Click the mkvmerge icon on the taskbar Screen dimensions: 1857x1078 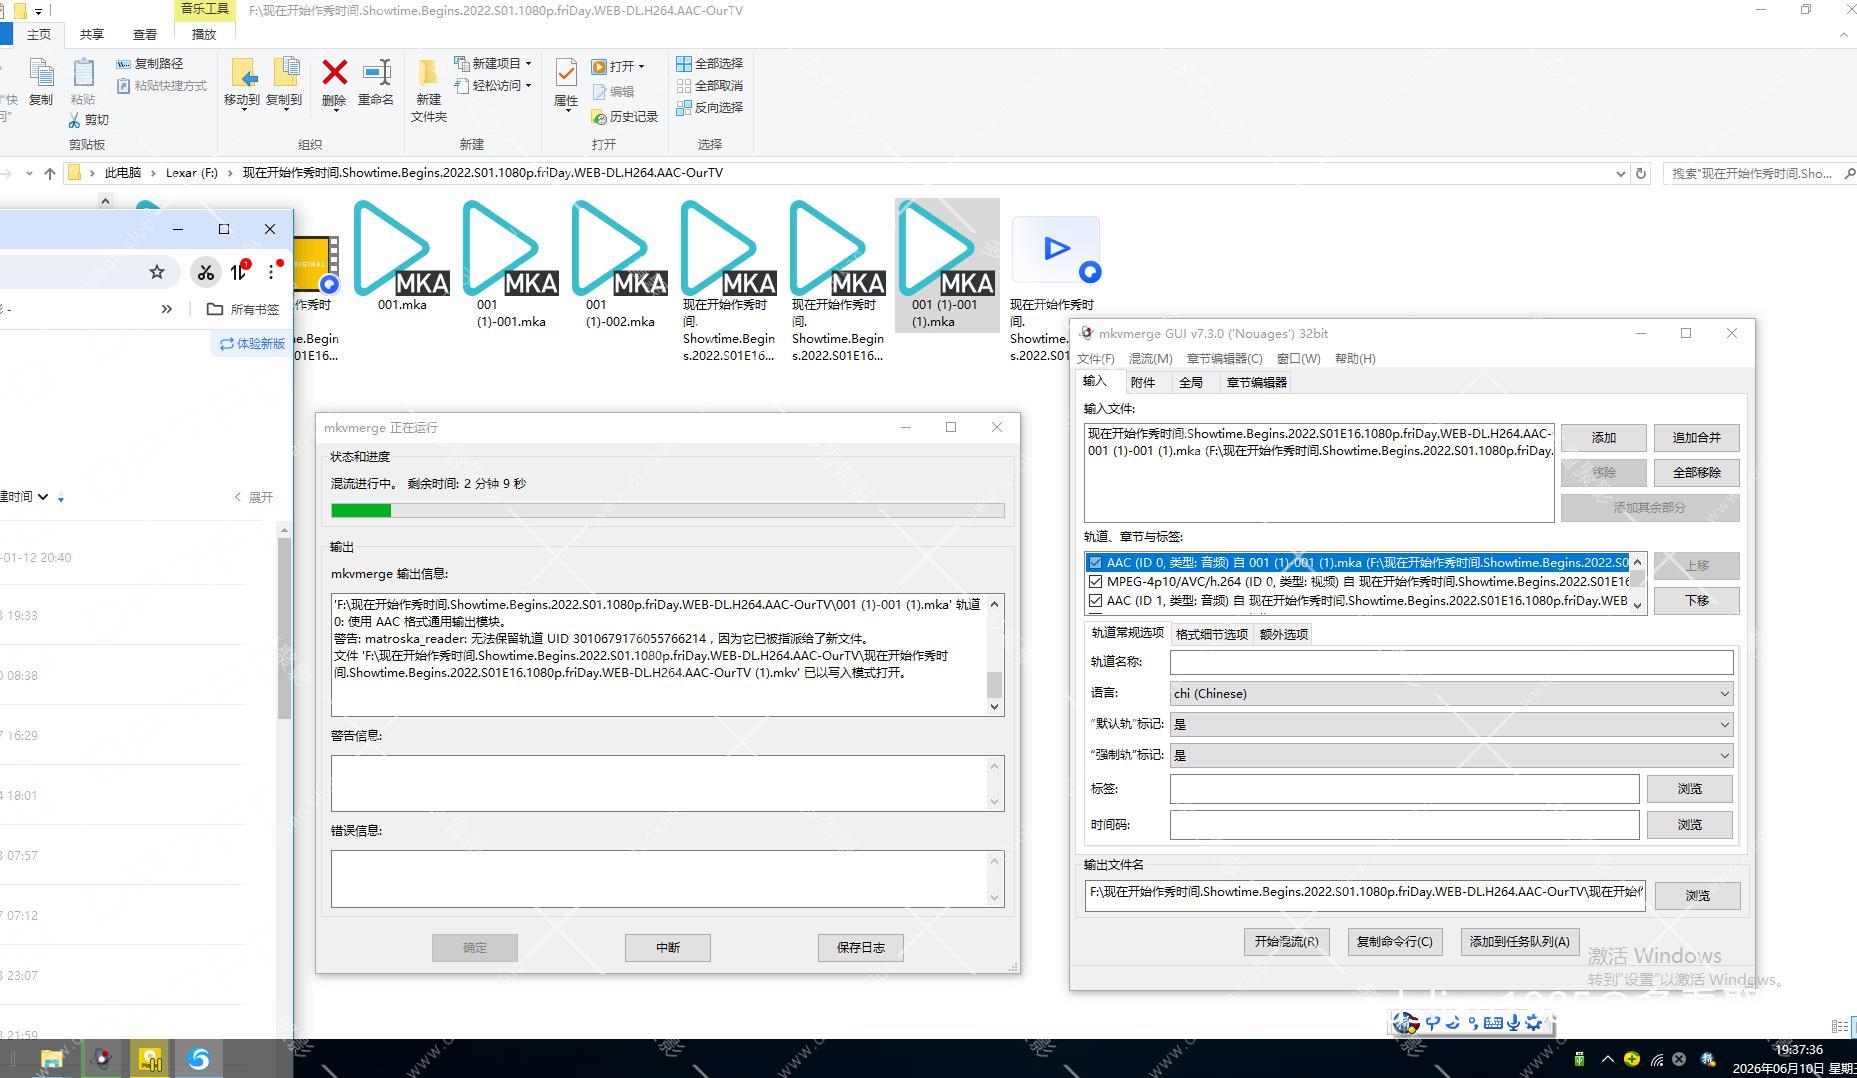point(101,1059)
